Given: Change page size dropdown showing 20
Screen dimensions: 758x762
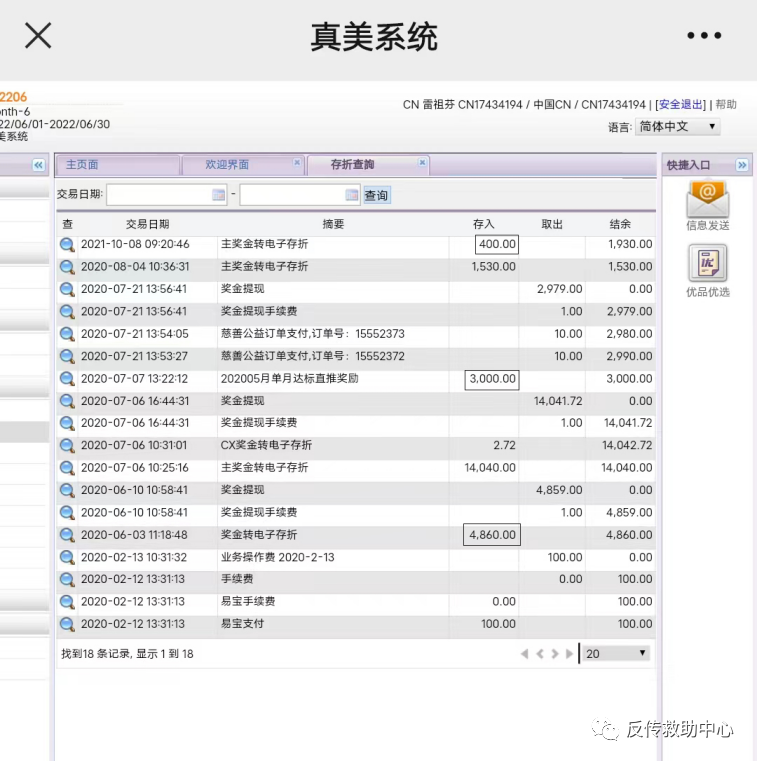Looking at the screenshot, I should pyautogui.click(x=617, y=653).
